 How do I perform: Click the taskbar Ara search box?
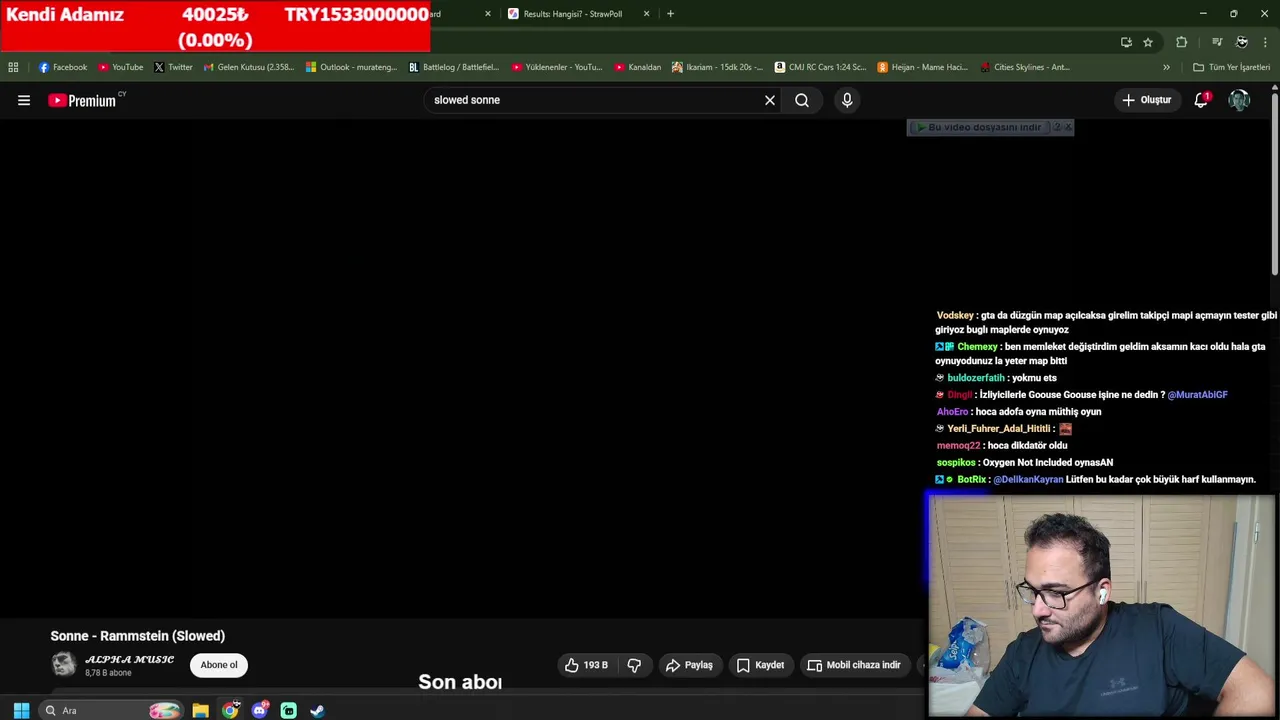[x=111, y=710]
